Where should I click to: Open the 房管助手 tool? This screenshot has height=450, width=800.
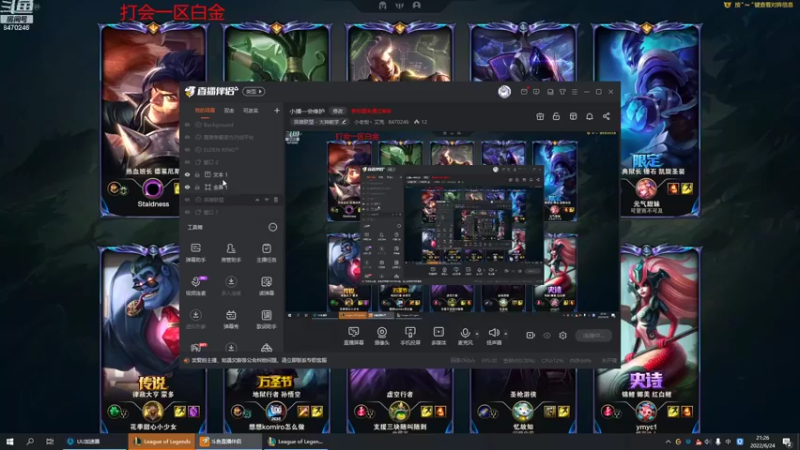(231, 253)
